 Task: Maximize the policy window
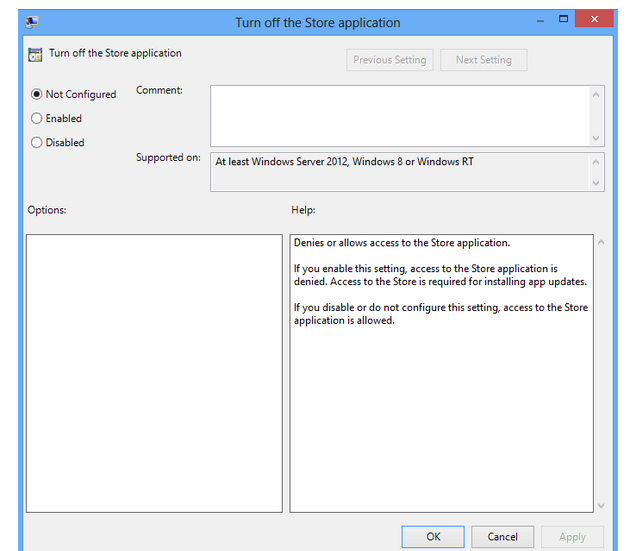(x=563, y=19)
